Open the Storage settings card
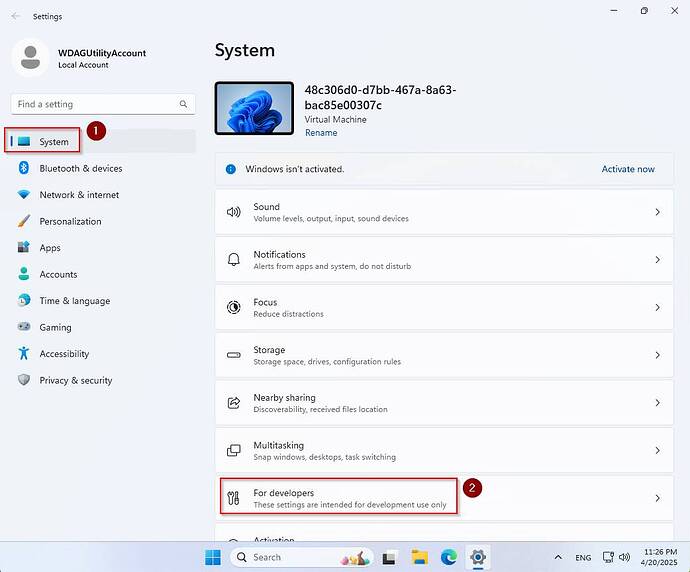690x572 pixels. [x=444, y=355]
